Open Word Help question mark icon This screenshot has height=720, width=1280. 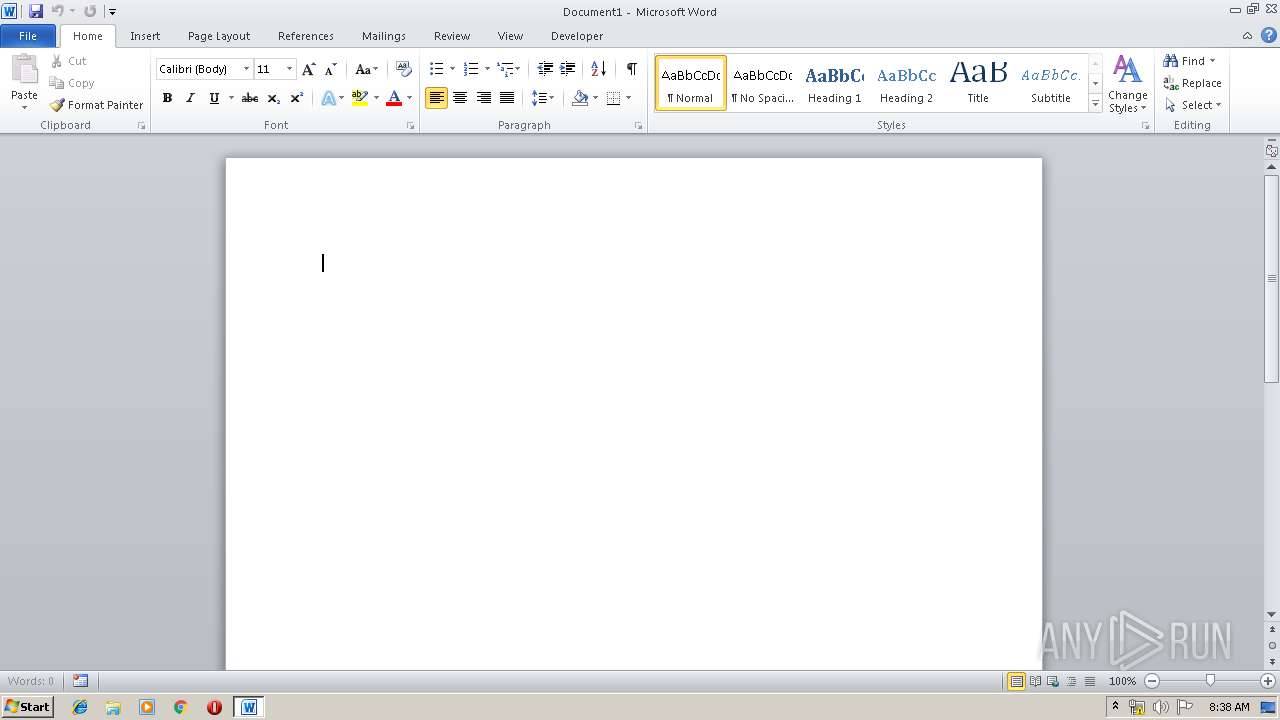(1268, 36)
